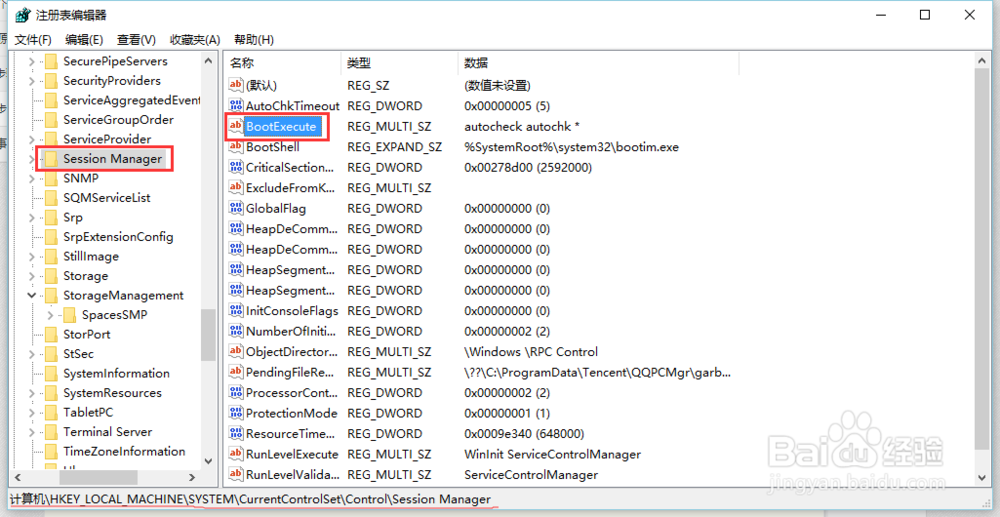Expand the SNMP tree node
The height and width of the screenshot is (517, 1000).
pyautogui.click(x=32, y=178)
